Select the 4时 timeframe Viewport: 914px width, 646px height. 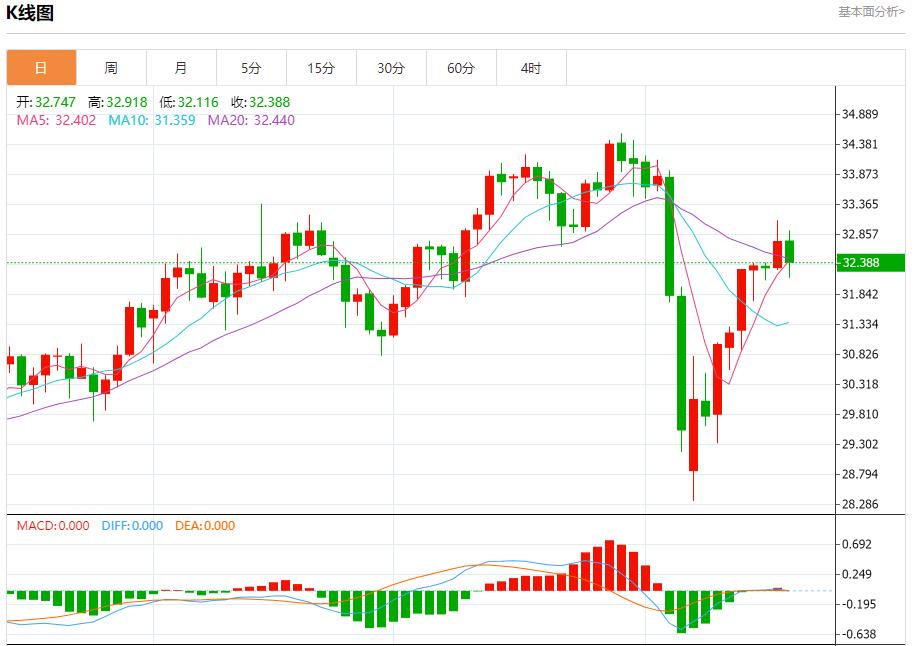532,68
